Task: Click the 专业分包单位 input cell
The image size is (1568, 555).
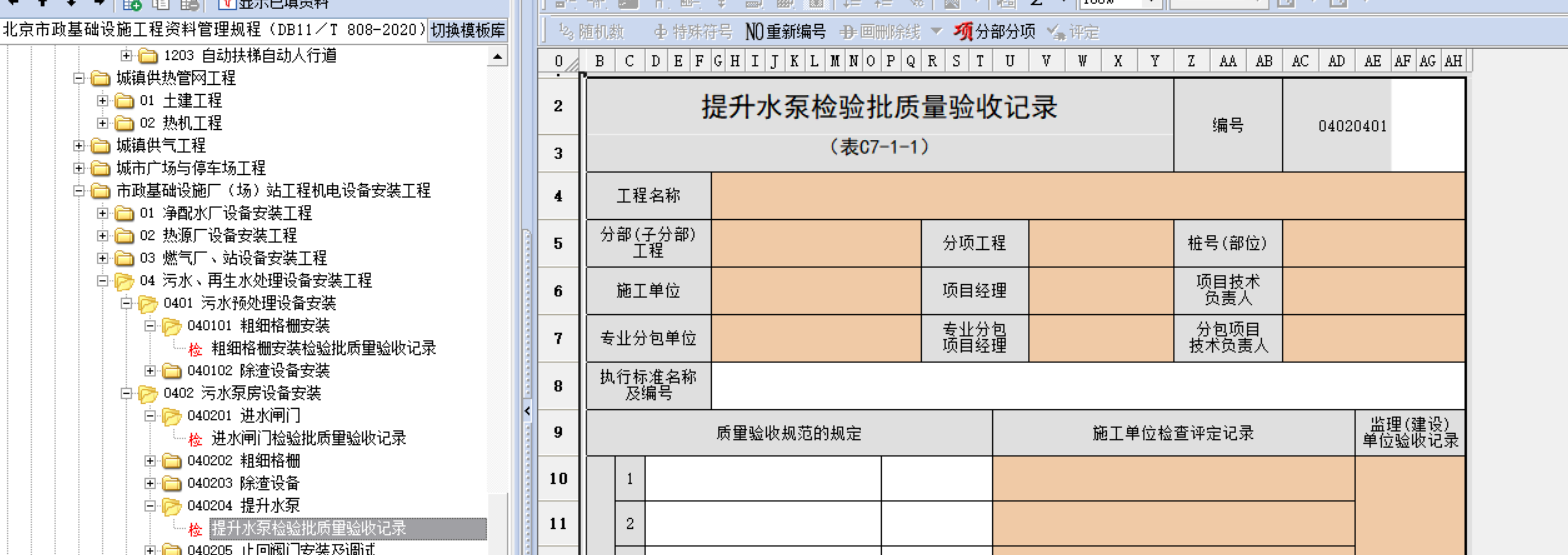Action: (816, 338)
